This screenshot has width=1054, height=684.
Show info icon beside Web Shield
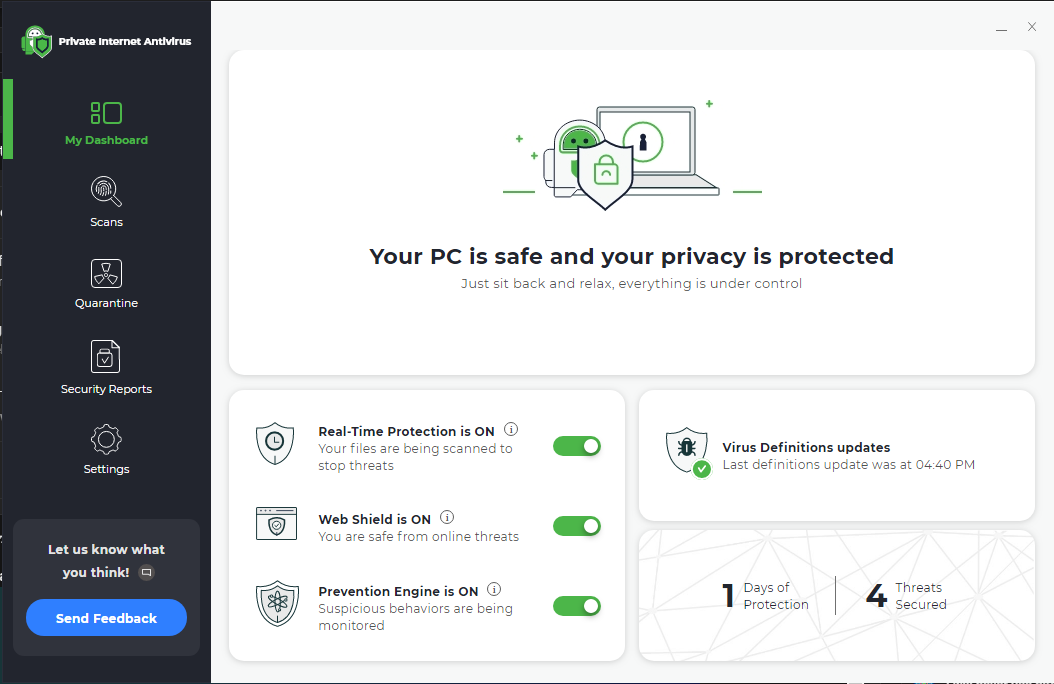(447, 517)
